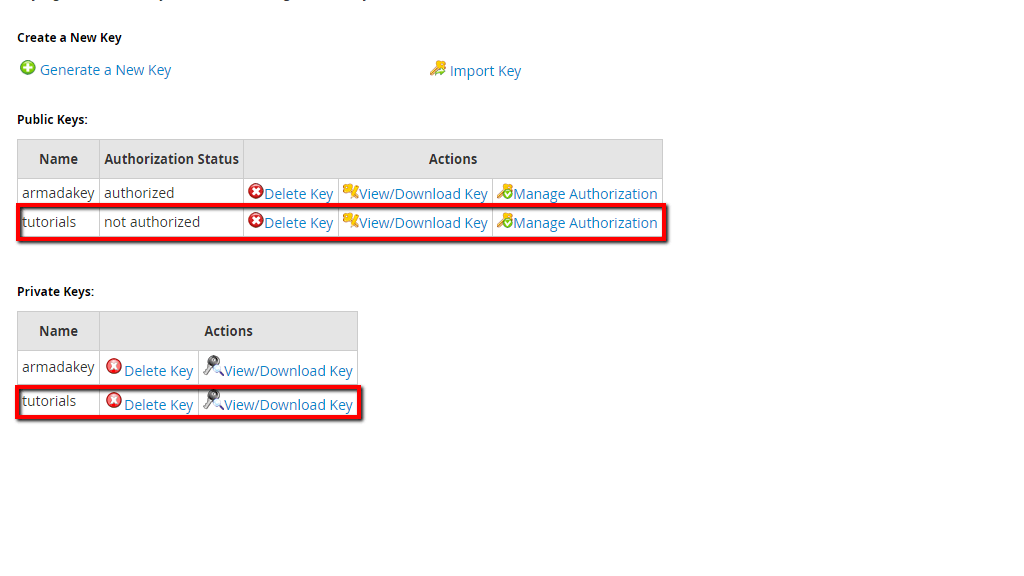Click magnifier key icon for tutorials private key
This screenshot has width=1024, height=576.
coord(213,400)
